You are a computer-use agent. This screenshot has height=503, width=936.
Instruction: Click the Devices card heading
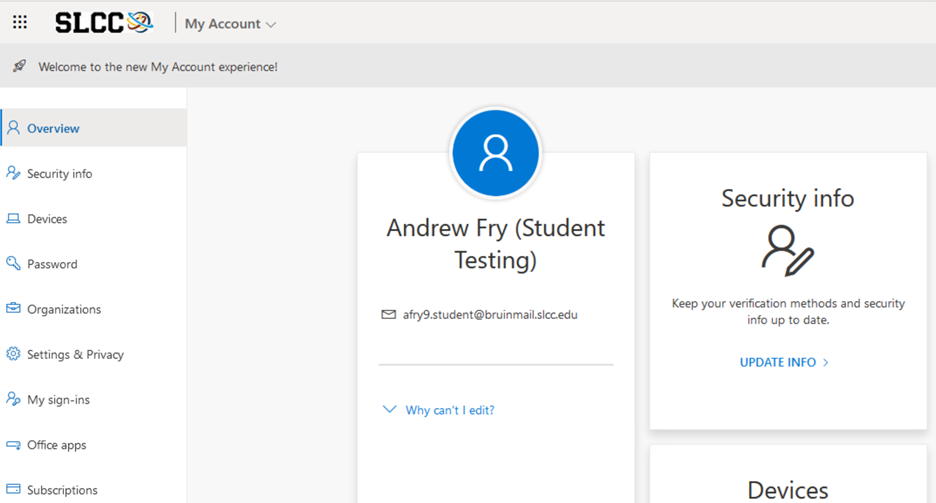pos(788,490)
